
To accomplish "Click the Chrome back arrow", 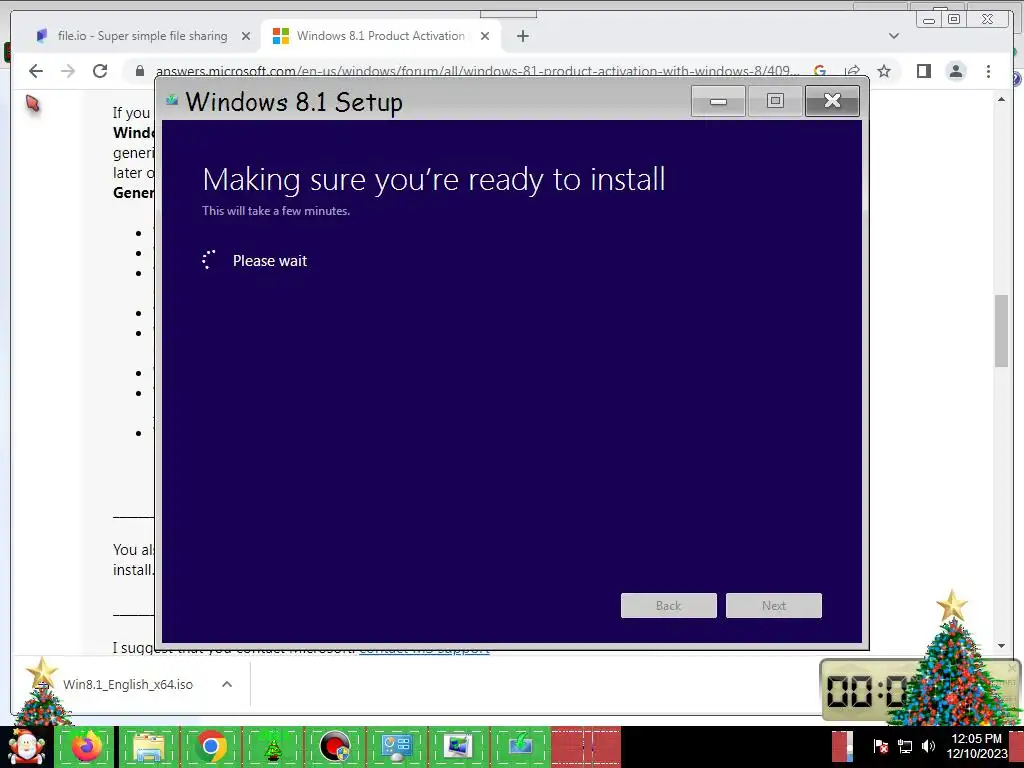I will coord(36,71).
